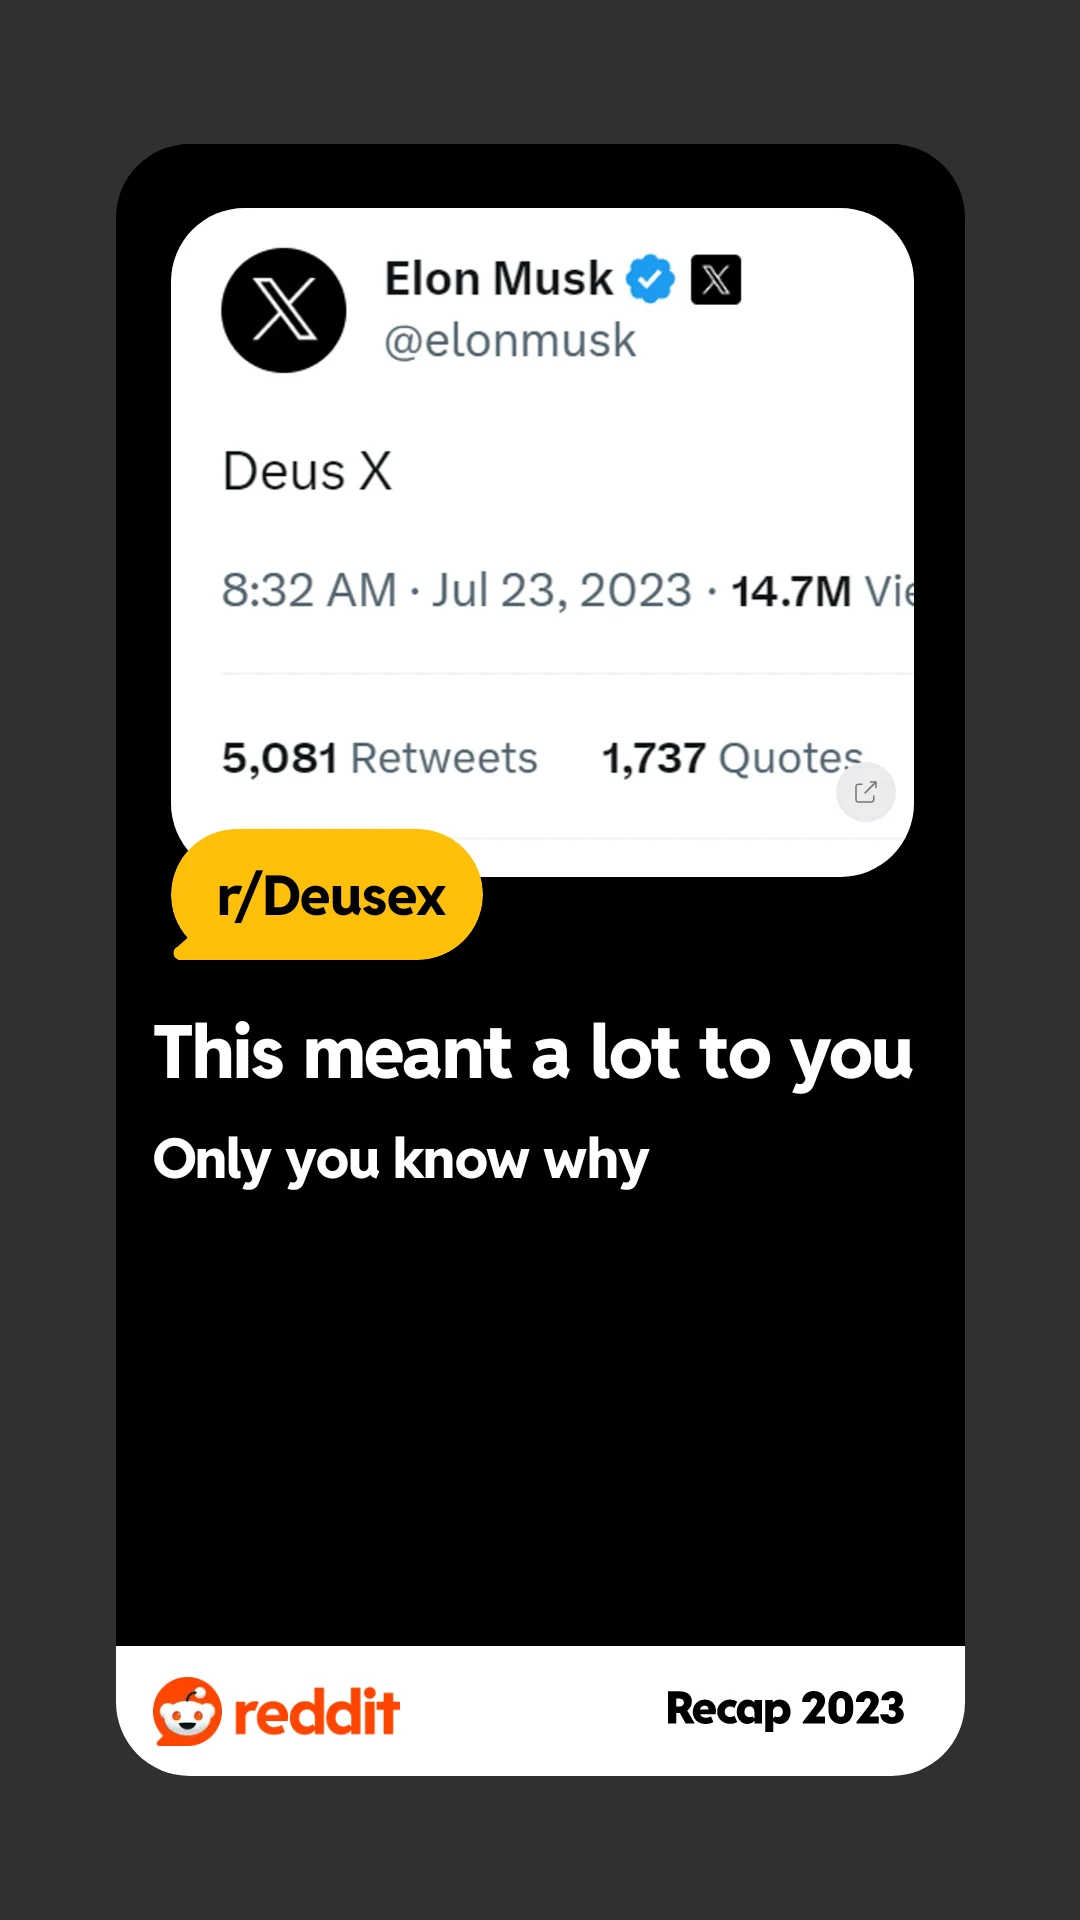This screenshot has width=1080, height=1920.
Task: Click the square X affiliation badge
Action: click(716, 279)
